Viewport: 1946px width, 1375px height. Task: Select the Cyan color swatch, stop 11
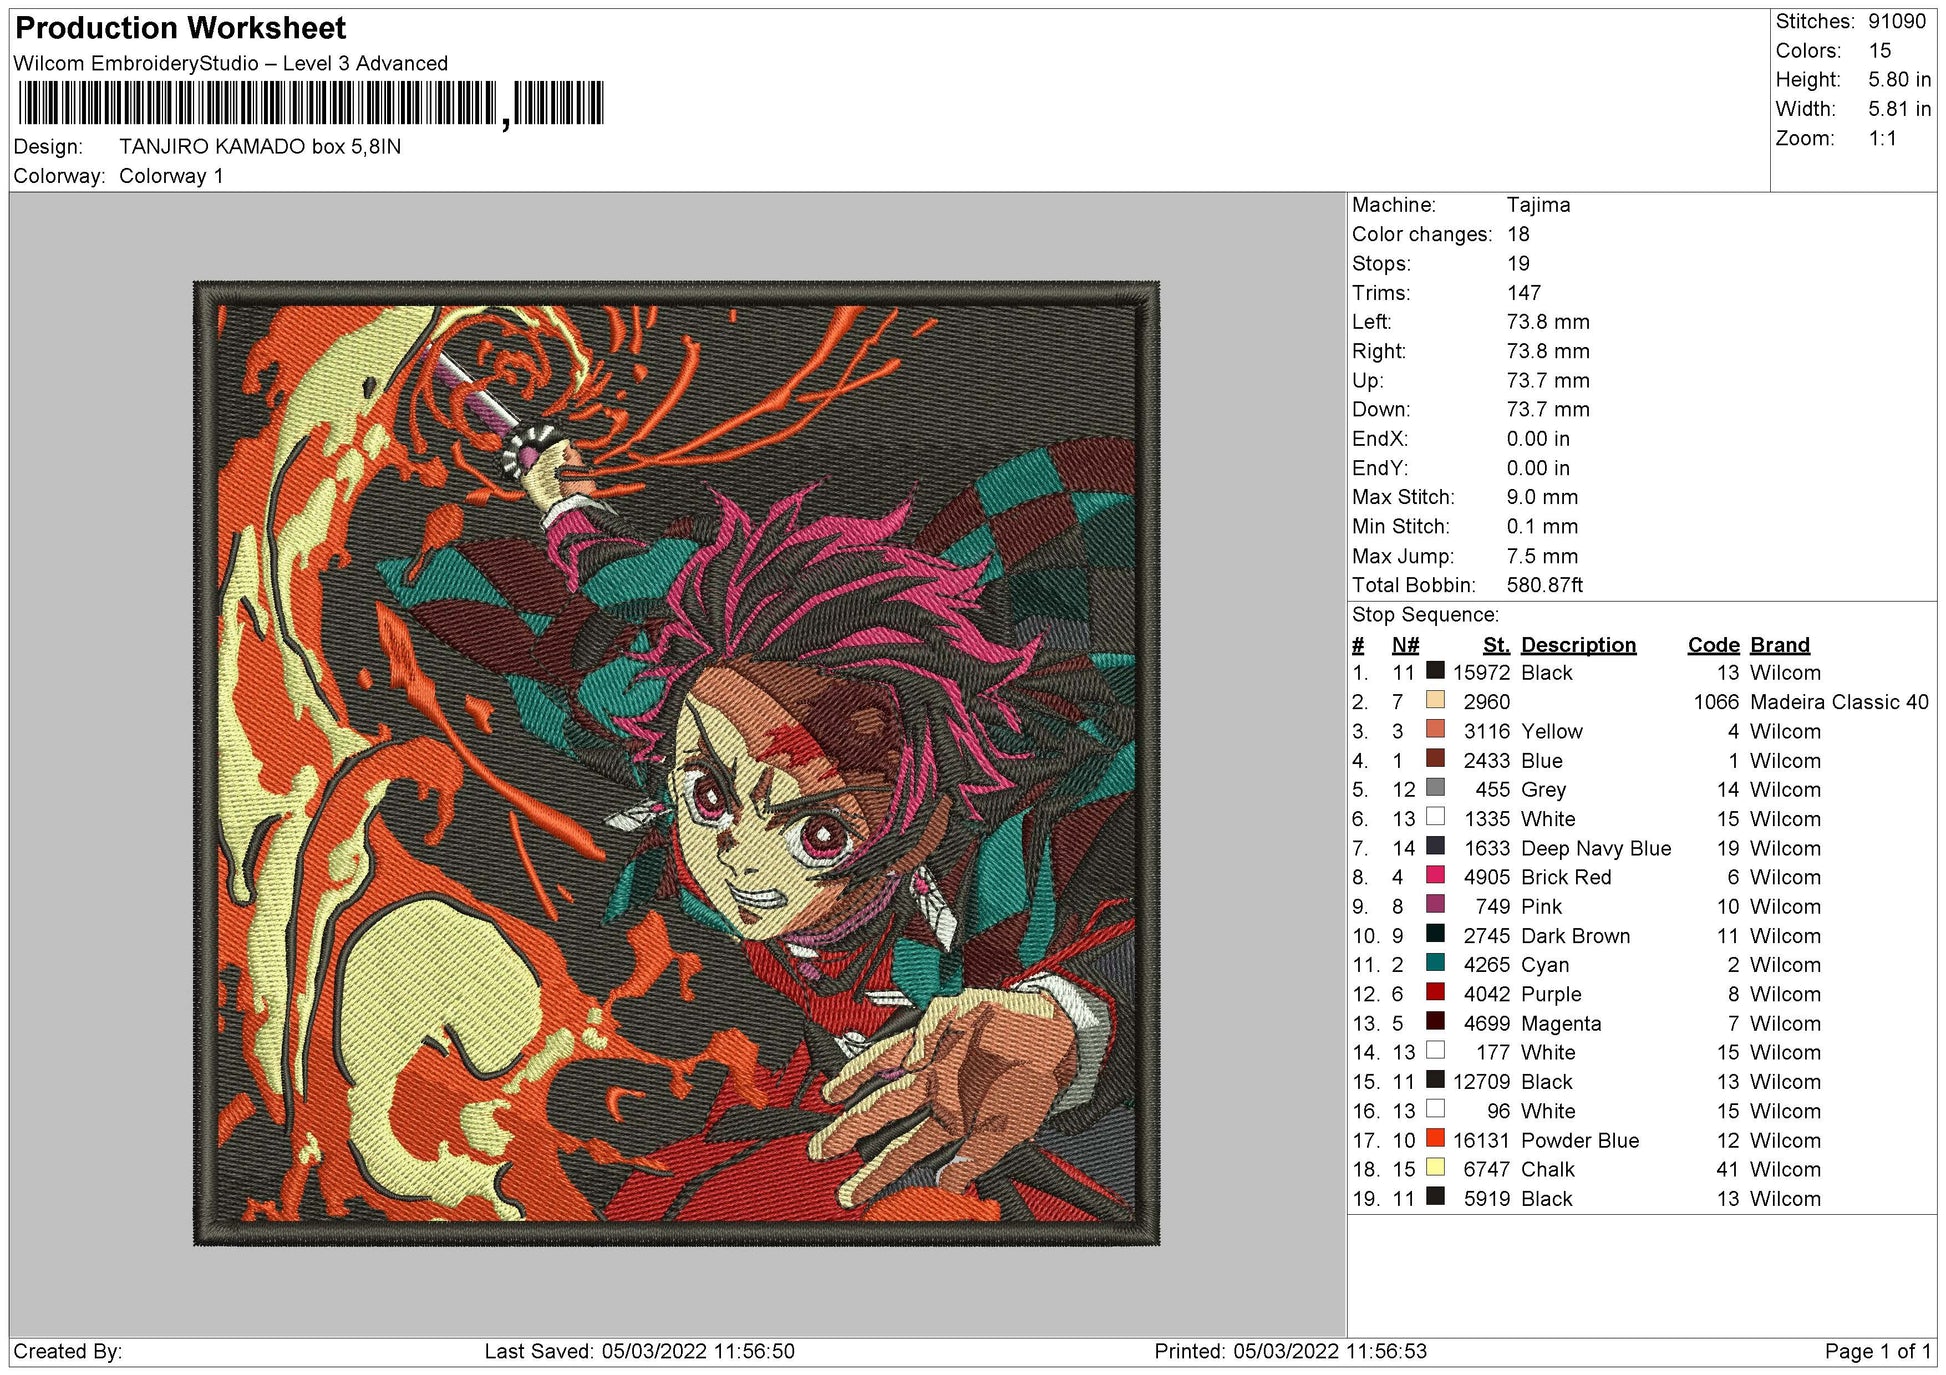[1435, 964]
